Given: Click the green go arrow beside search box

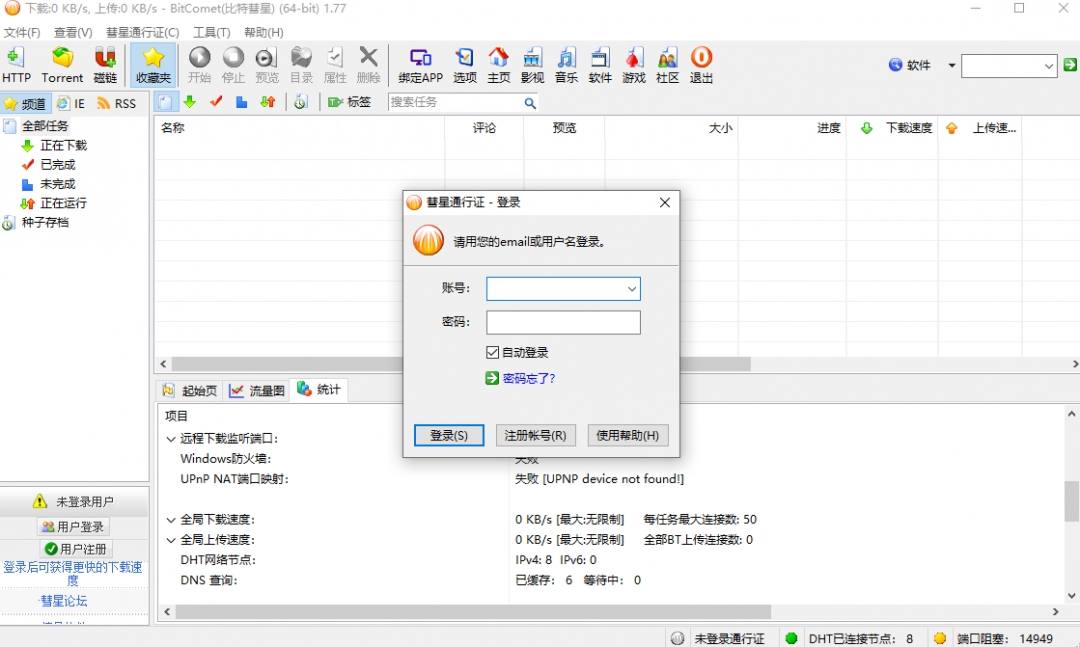Looking at the screenshot, I should (1070, 65).
